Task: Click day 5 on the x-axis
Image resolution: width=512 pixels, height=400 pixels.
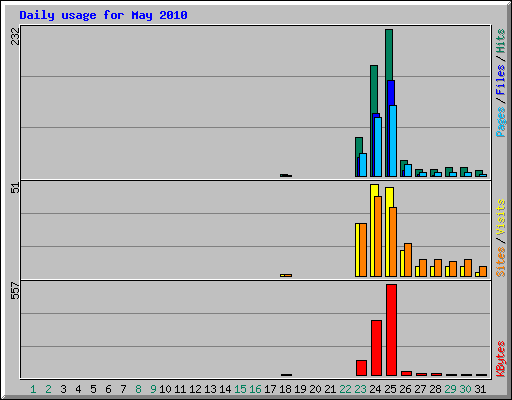Action: click(x=93, y=389)
